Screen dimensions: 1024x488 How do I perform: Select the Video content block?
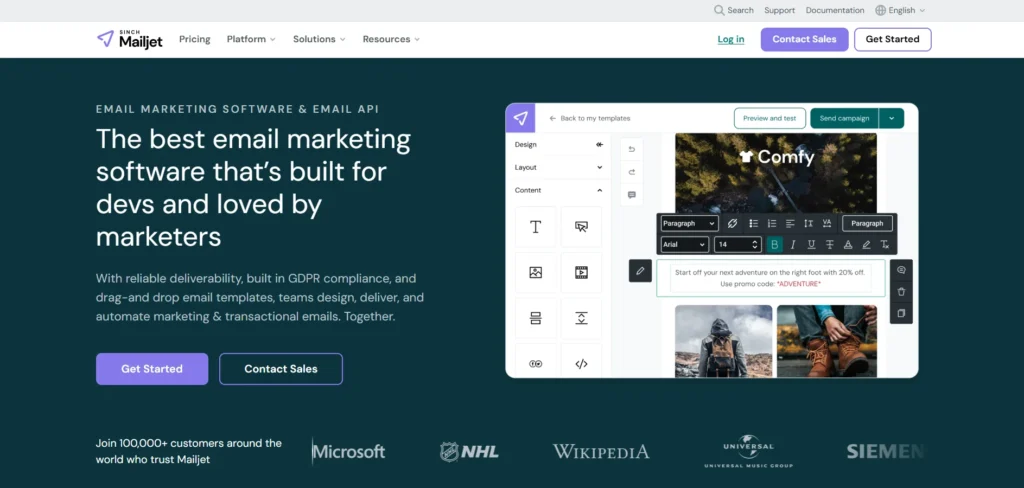(x=581, y=272)
